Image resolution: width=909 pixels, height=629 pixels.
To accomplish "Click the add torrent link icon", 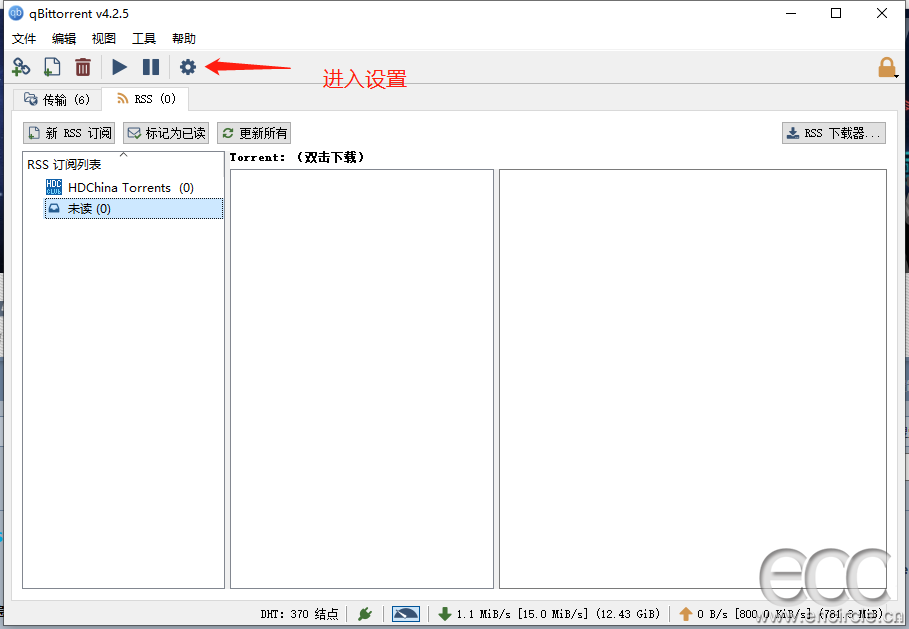I will [21, 67].
